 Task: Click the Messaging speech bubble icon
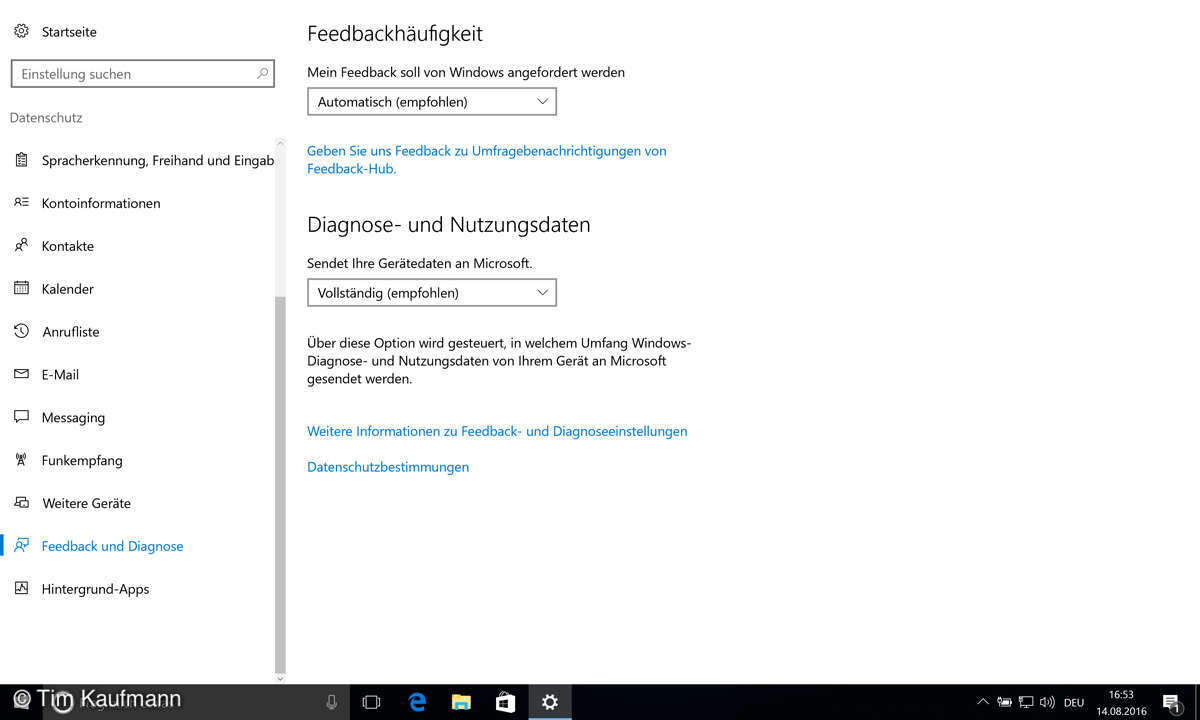[21, 417]
